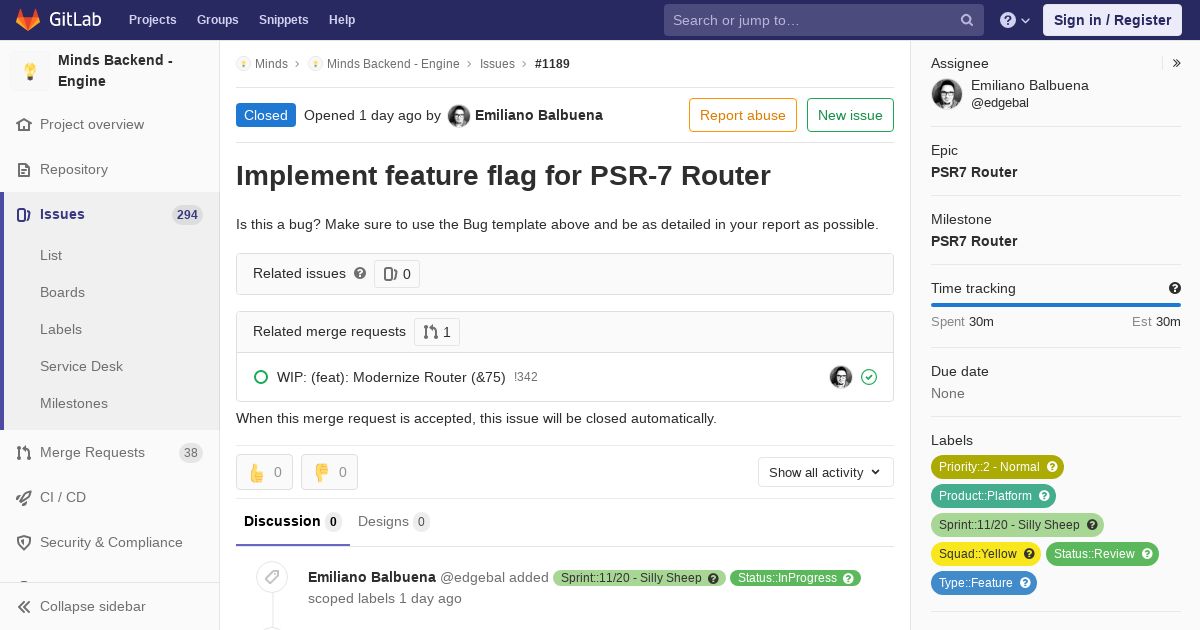Open the Help navbar item
Image resolution: width=1200 pixels, height=630 pixels.
(x=342, y=20)
